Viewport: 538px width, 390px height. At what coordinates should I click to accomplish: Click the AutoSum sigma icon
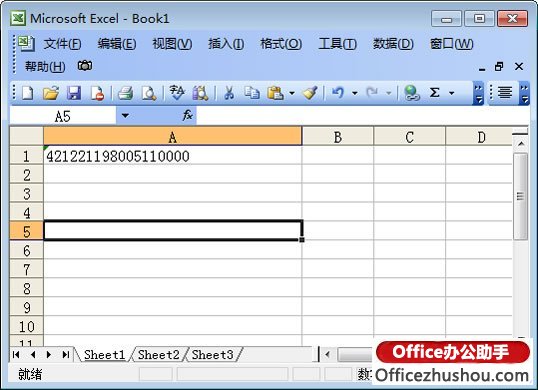pos(434,93)
